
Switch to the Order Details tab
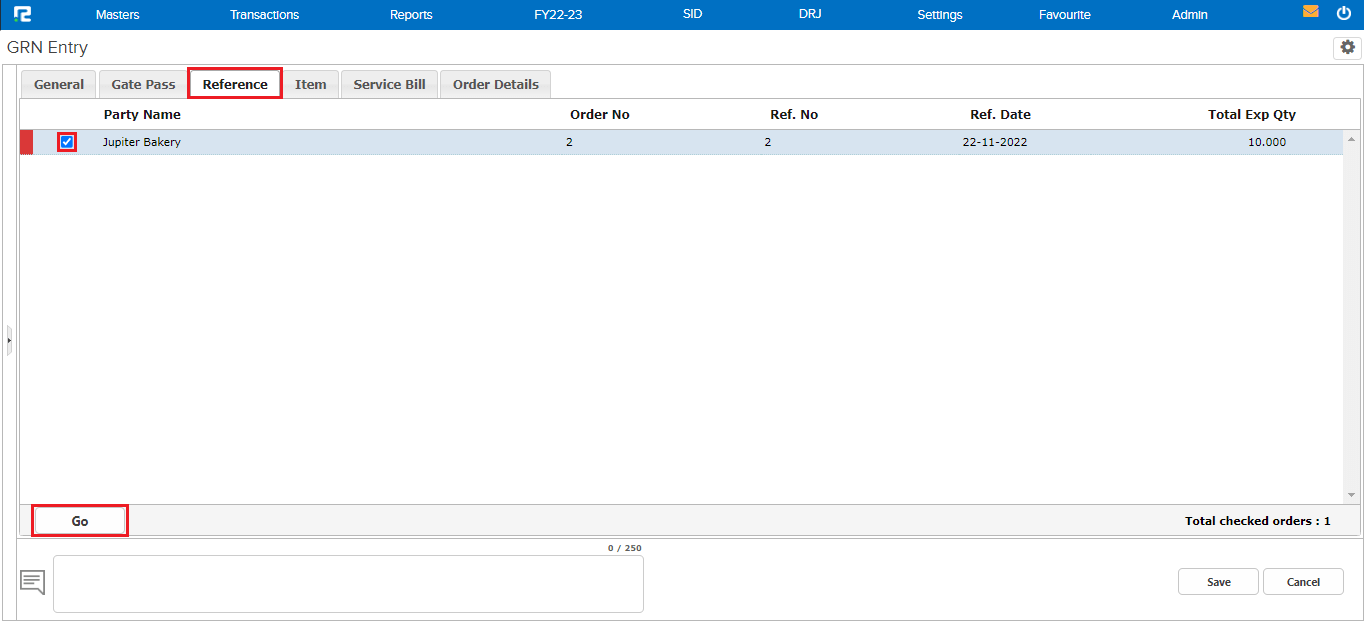495,84
